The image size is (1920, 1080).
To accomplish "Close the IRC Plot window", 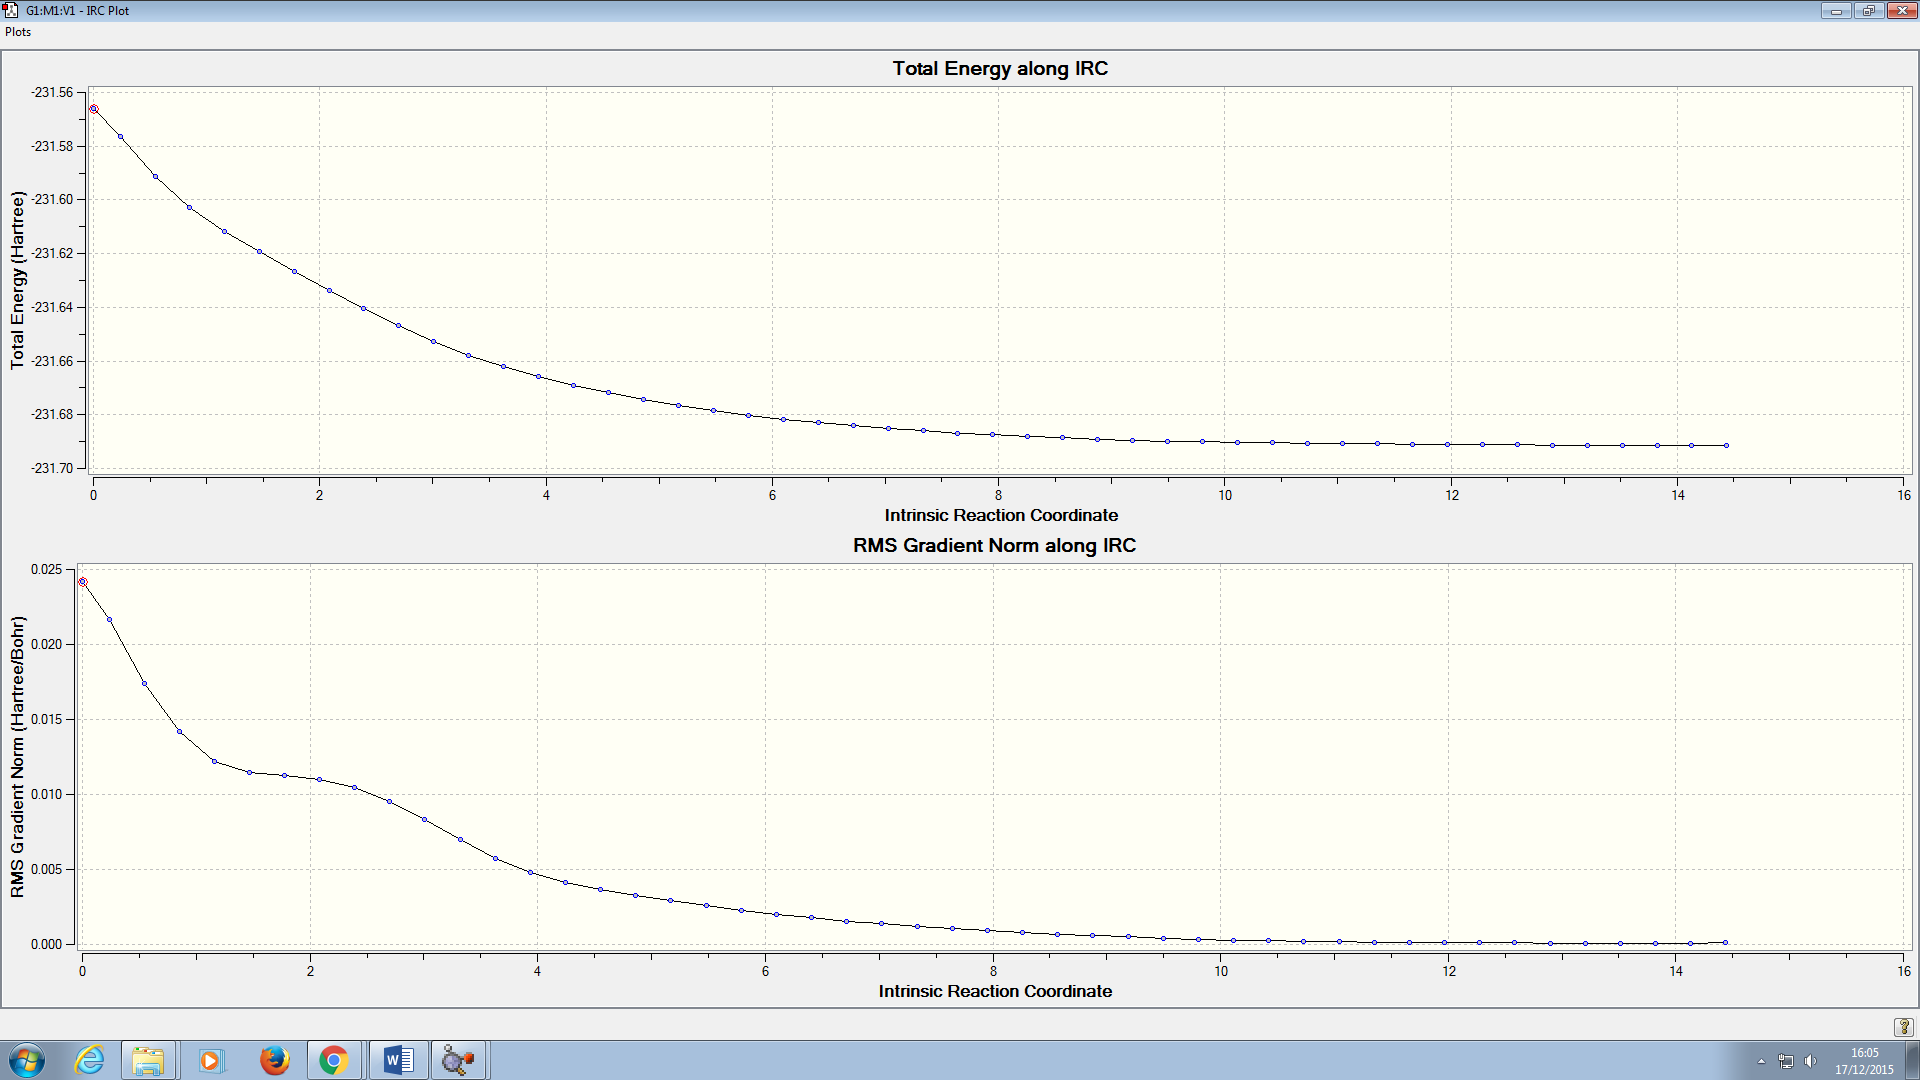I will tap(1901, 11).
